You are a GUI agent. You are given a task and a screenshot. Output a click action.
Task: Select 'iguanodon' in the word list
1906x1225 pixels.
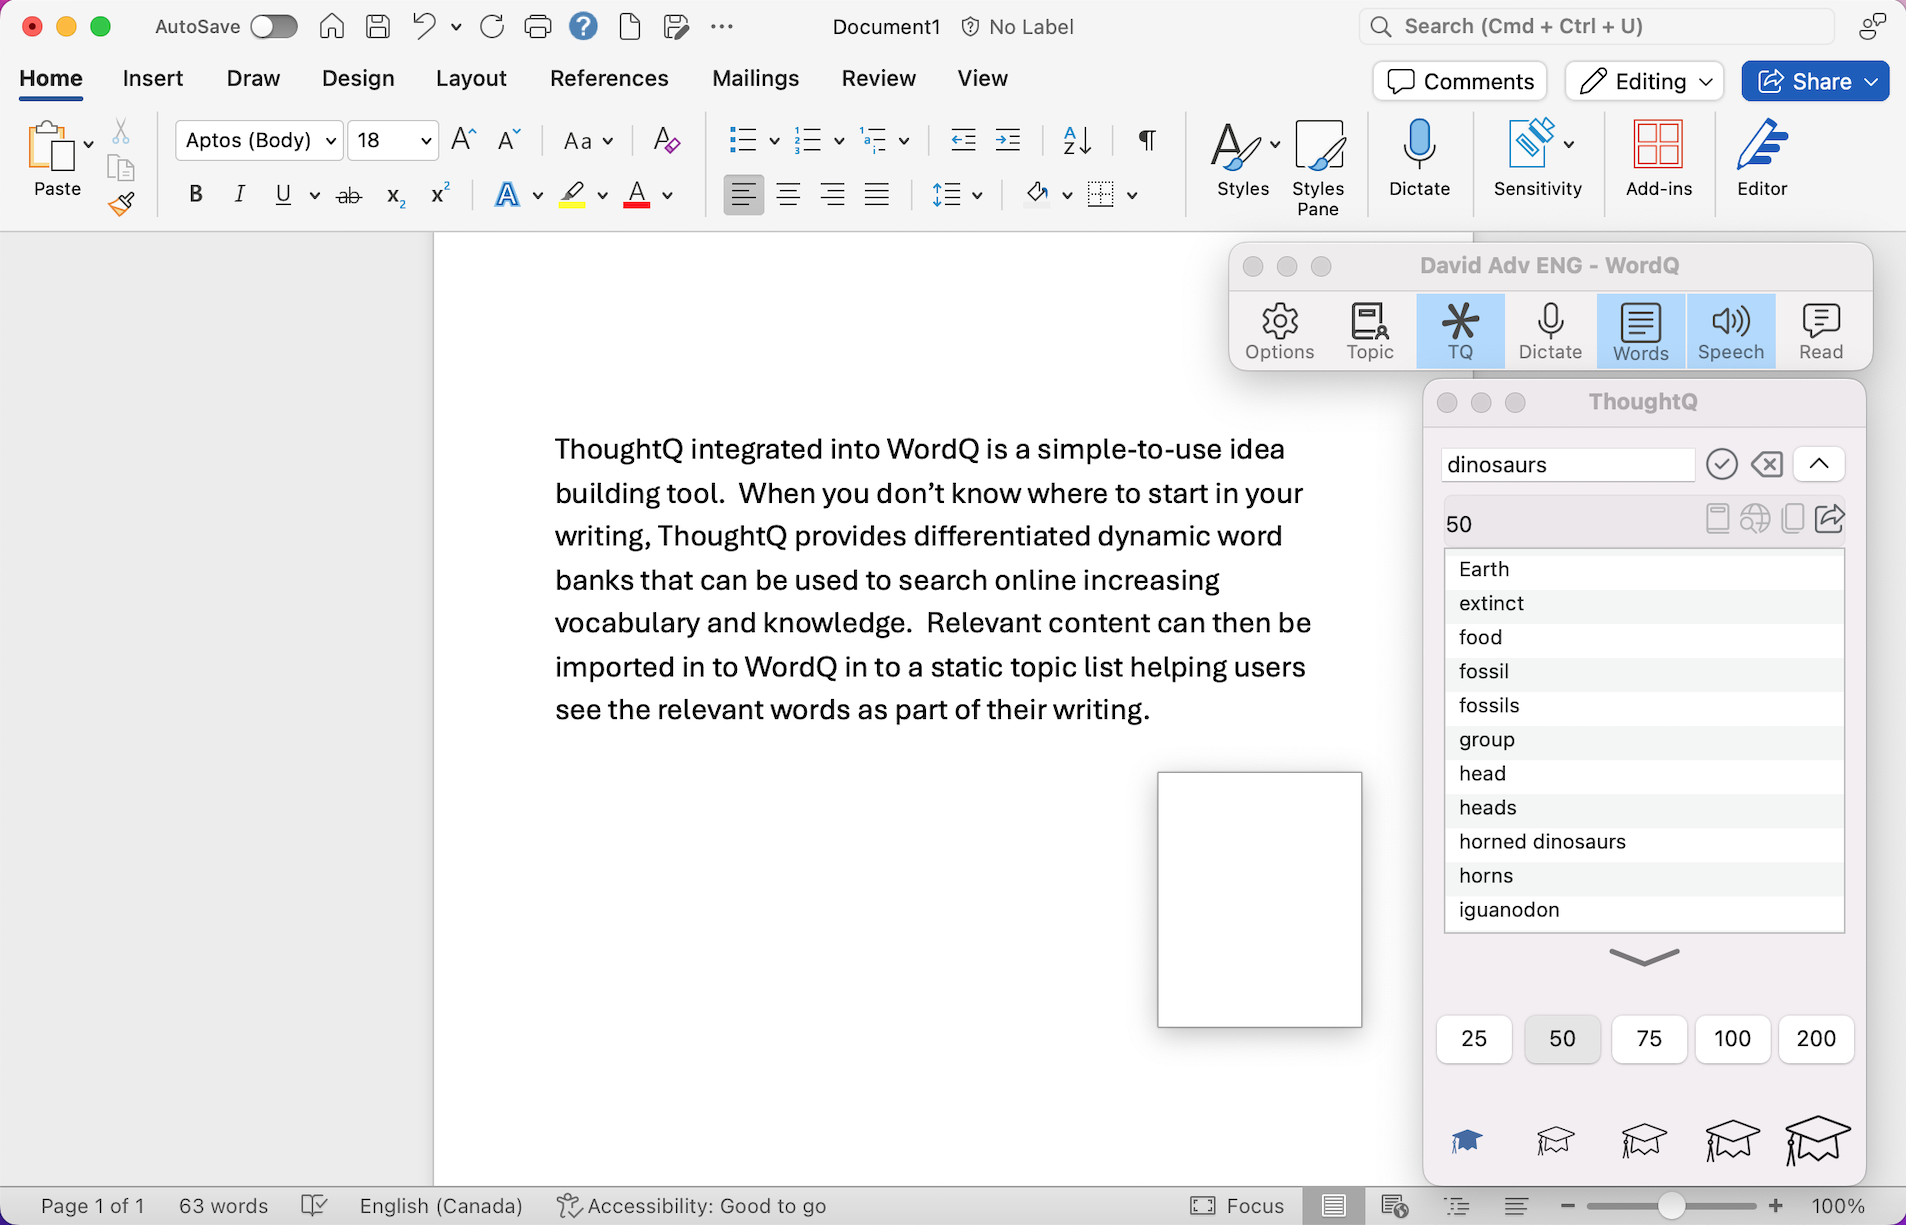(x=1644, y=909)
